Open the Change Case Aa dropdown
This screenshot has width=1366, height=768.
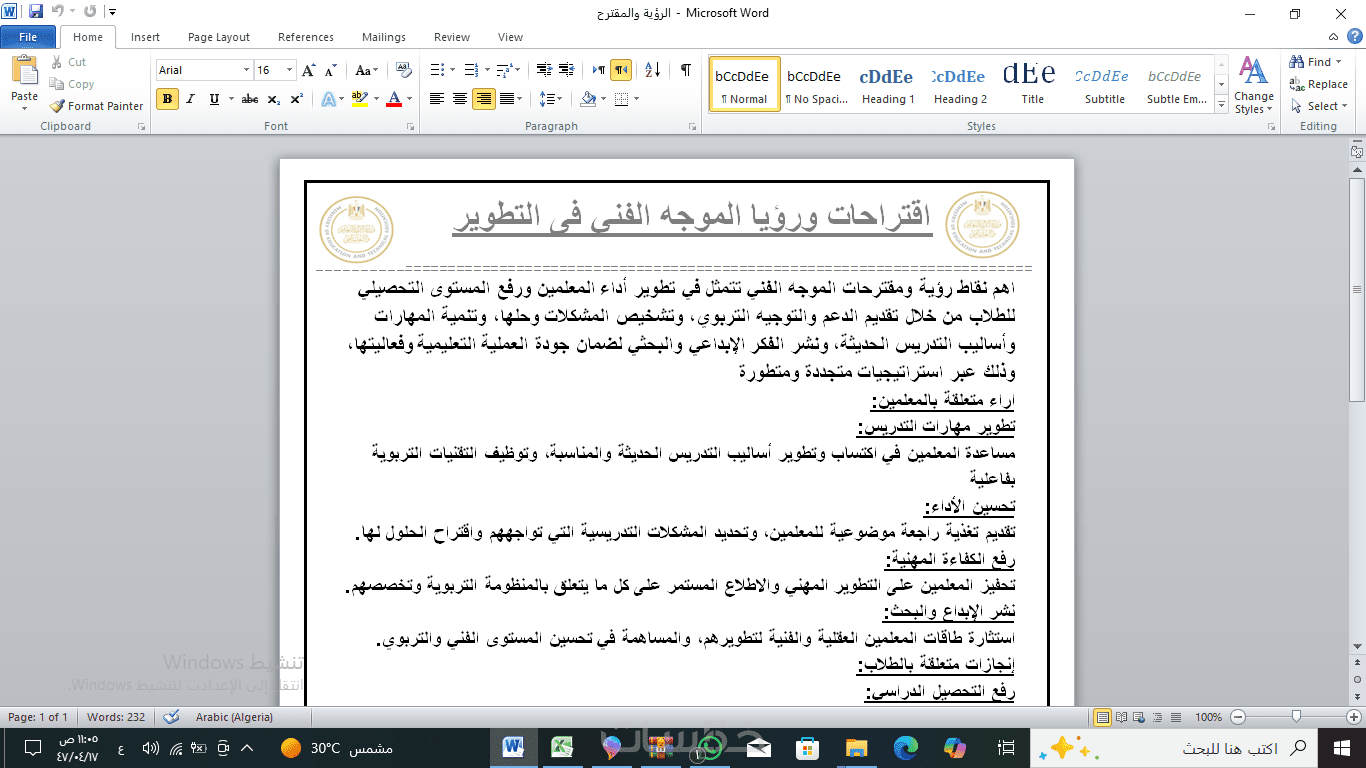367,70
